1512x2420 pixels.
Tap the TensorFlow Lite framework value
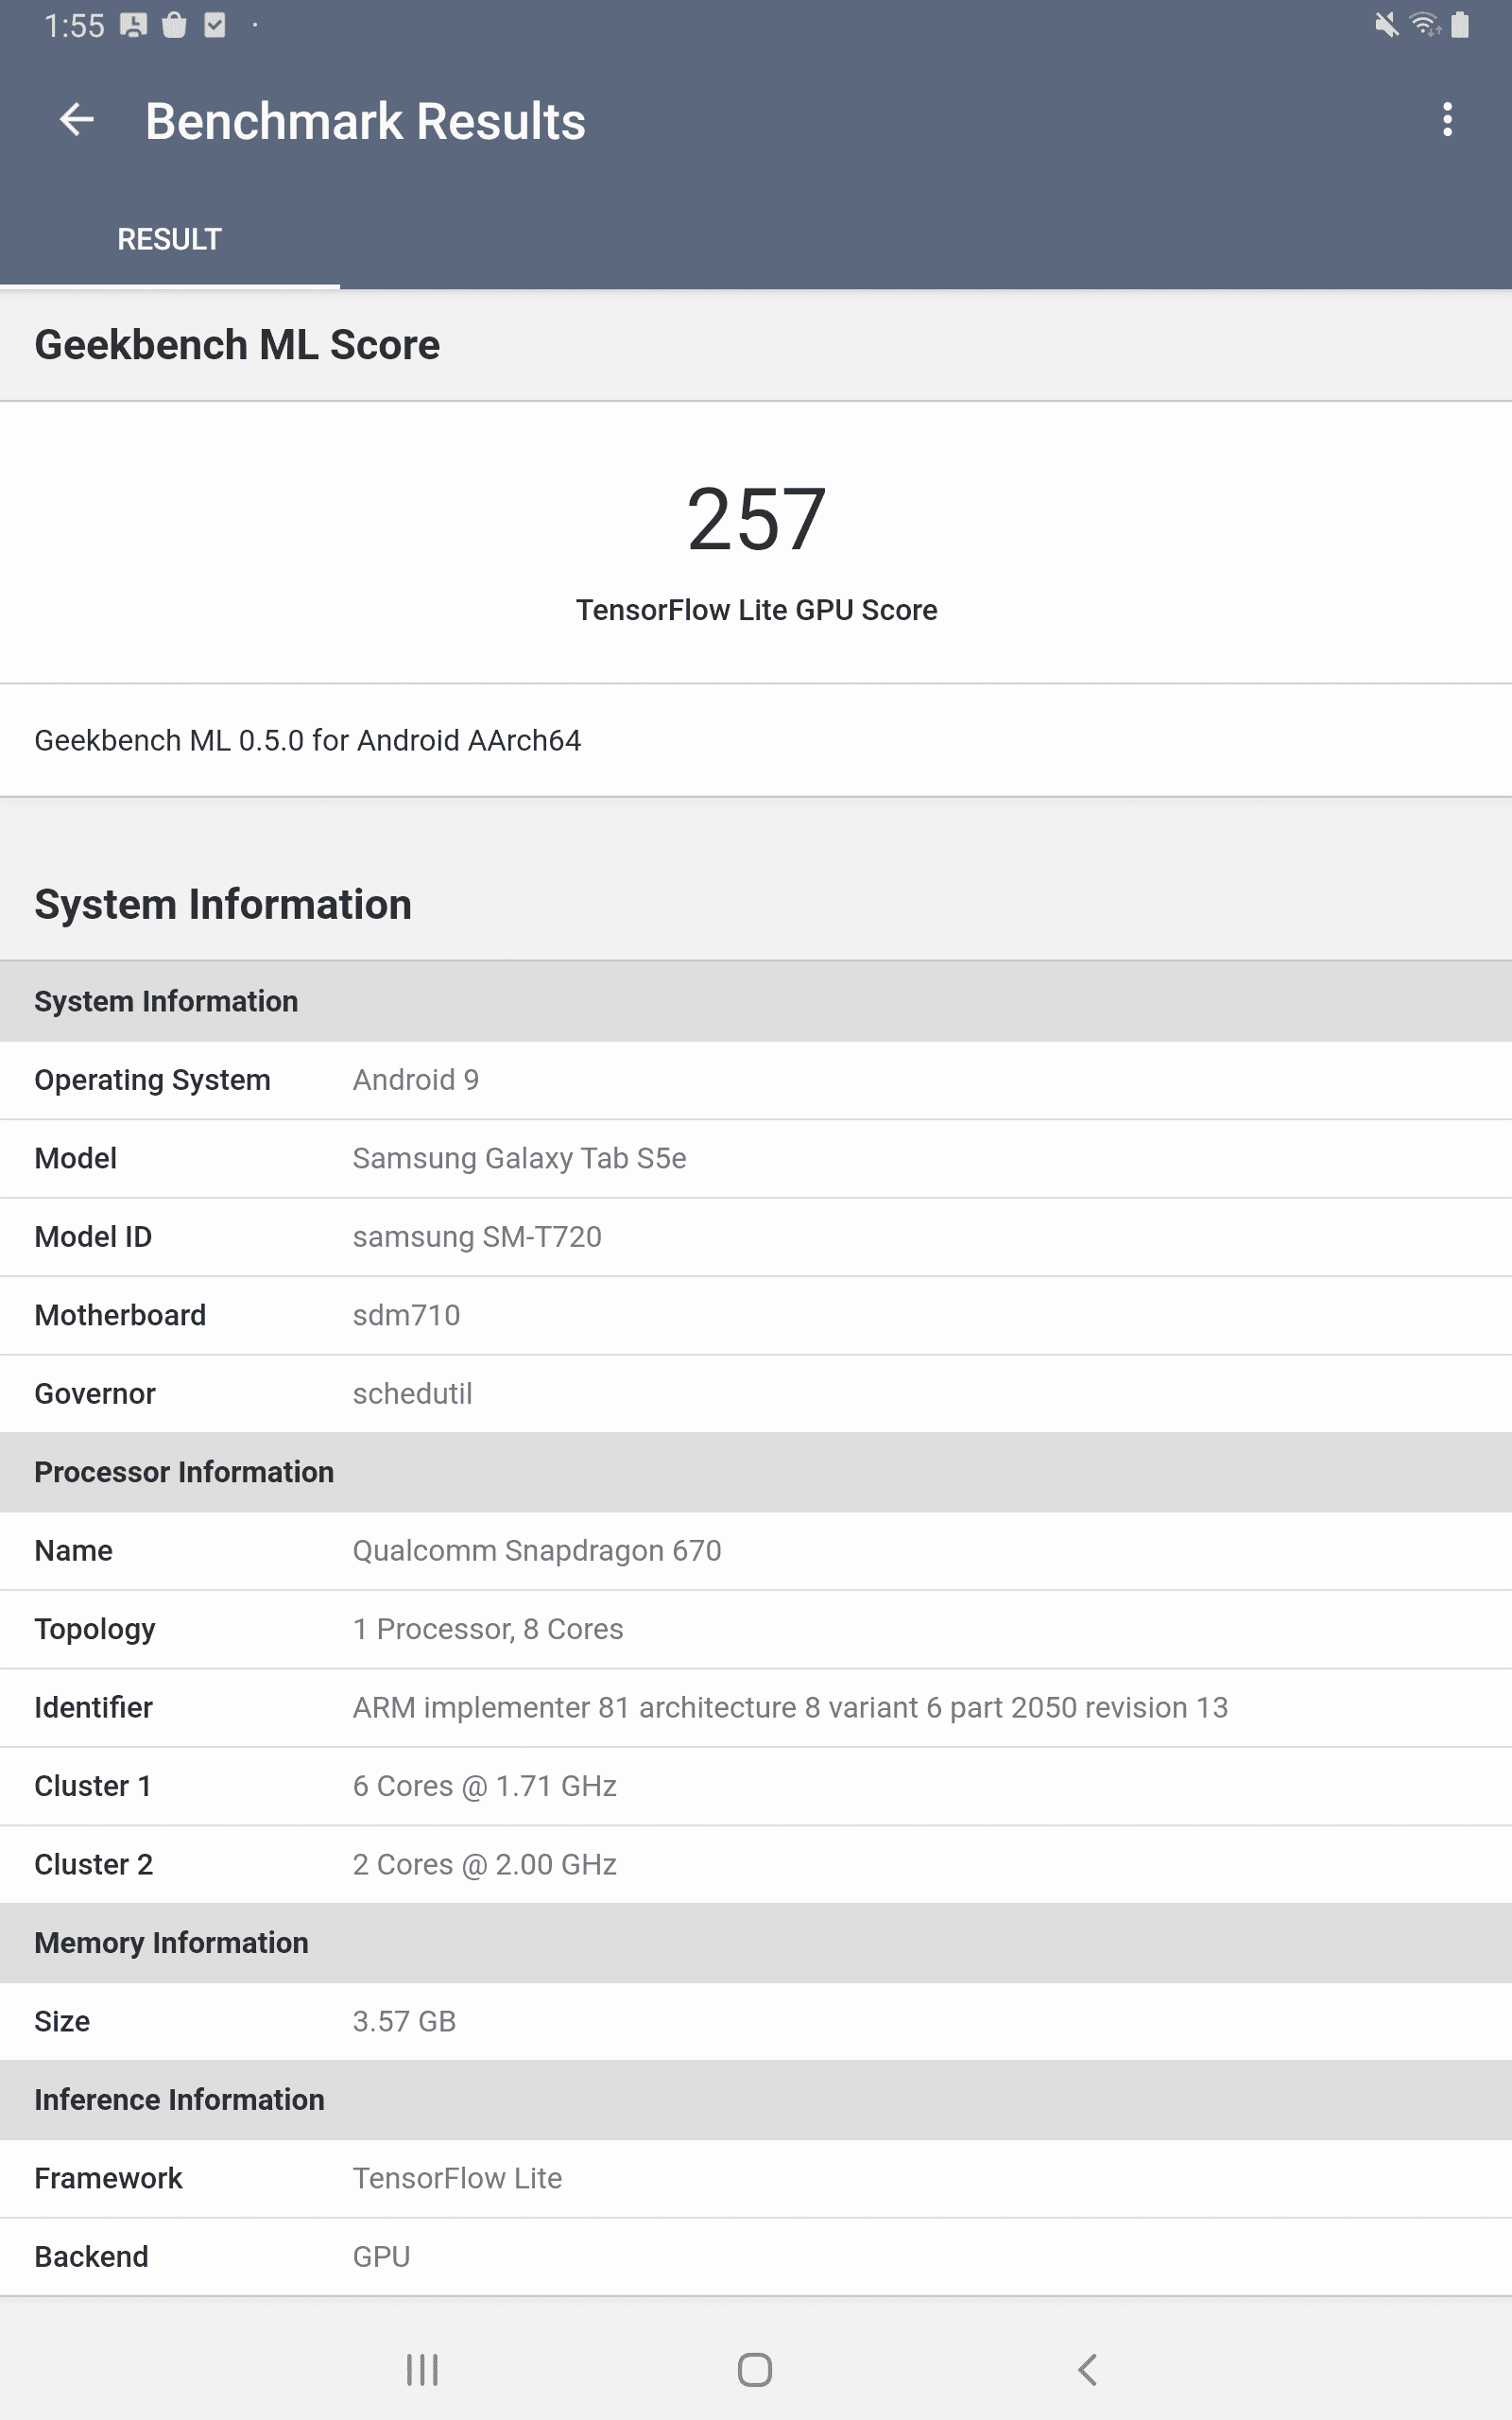pyautogui.click(x=457, y=2179)
